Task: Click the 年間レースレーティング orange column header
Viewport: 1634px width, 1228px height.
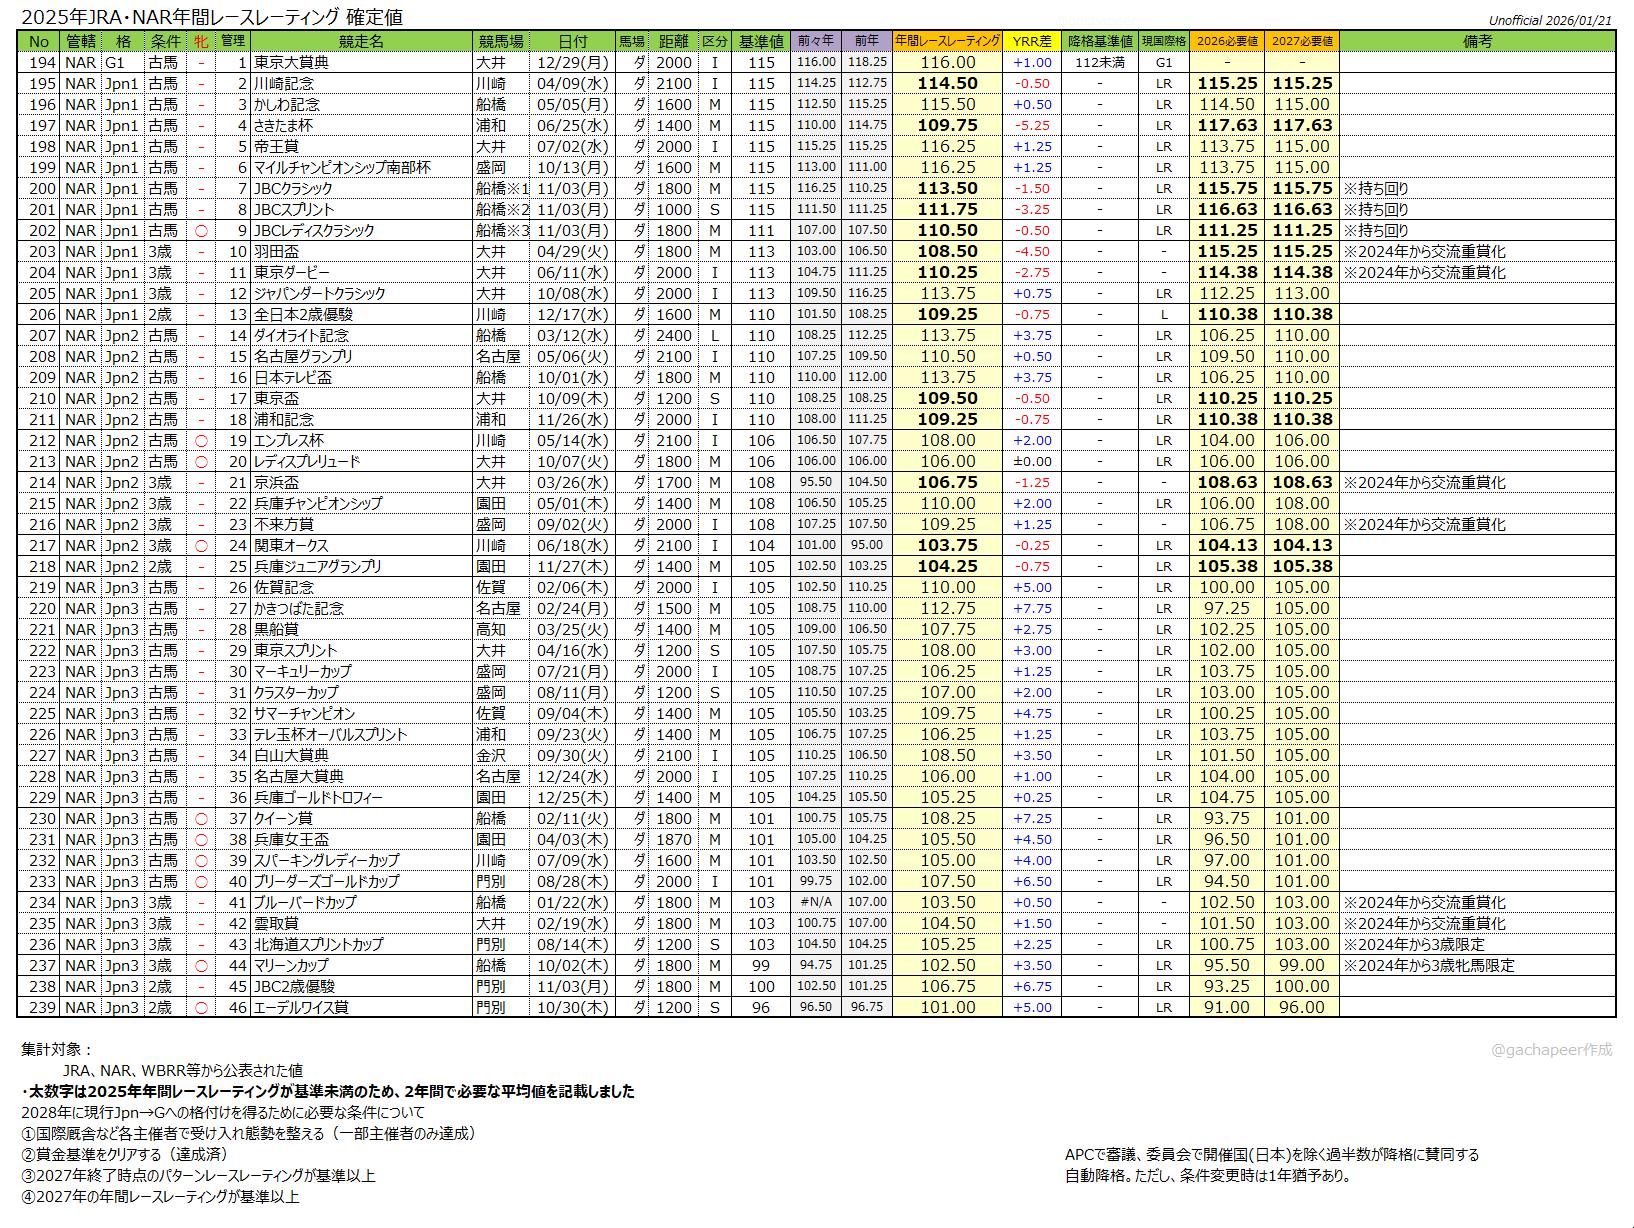Action: pos(946,41)
